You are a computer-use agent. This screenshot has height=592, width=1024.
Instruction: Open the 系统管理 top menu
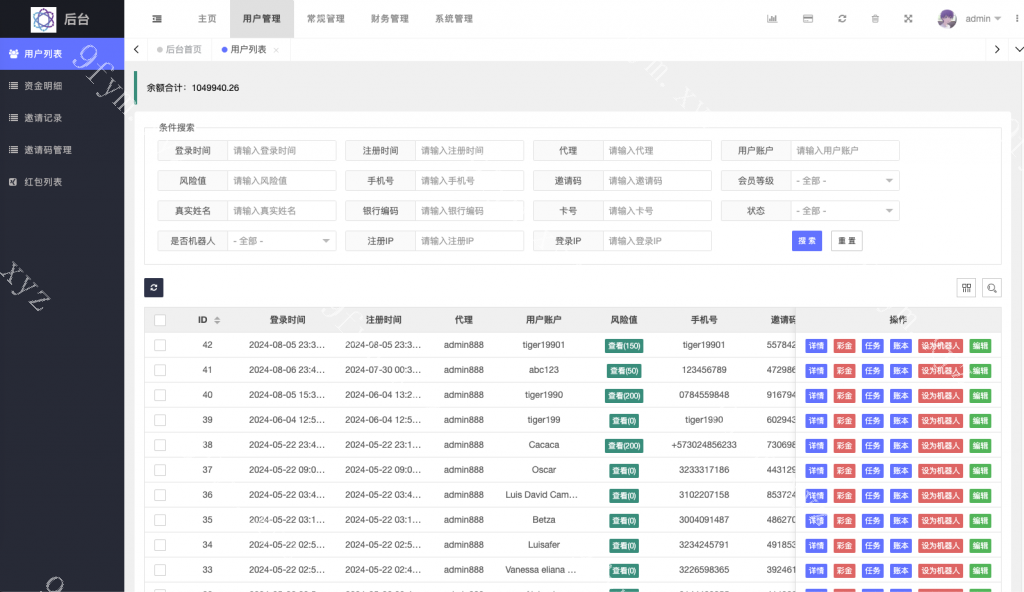[x=454, y=19]
